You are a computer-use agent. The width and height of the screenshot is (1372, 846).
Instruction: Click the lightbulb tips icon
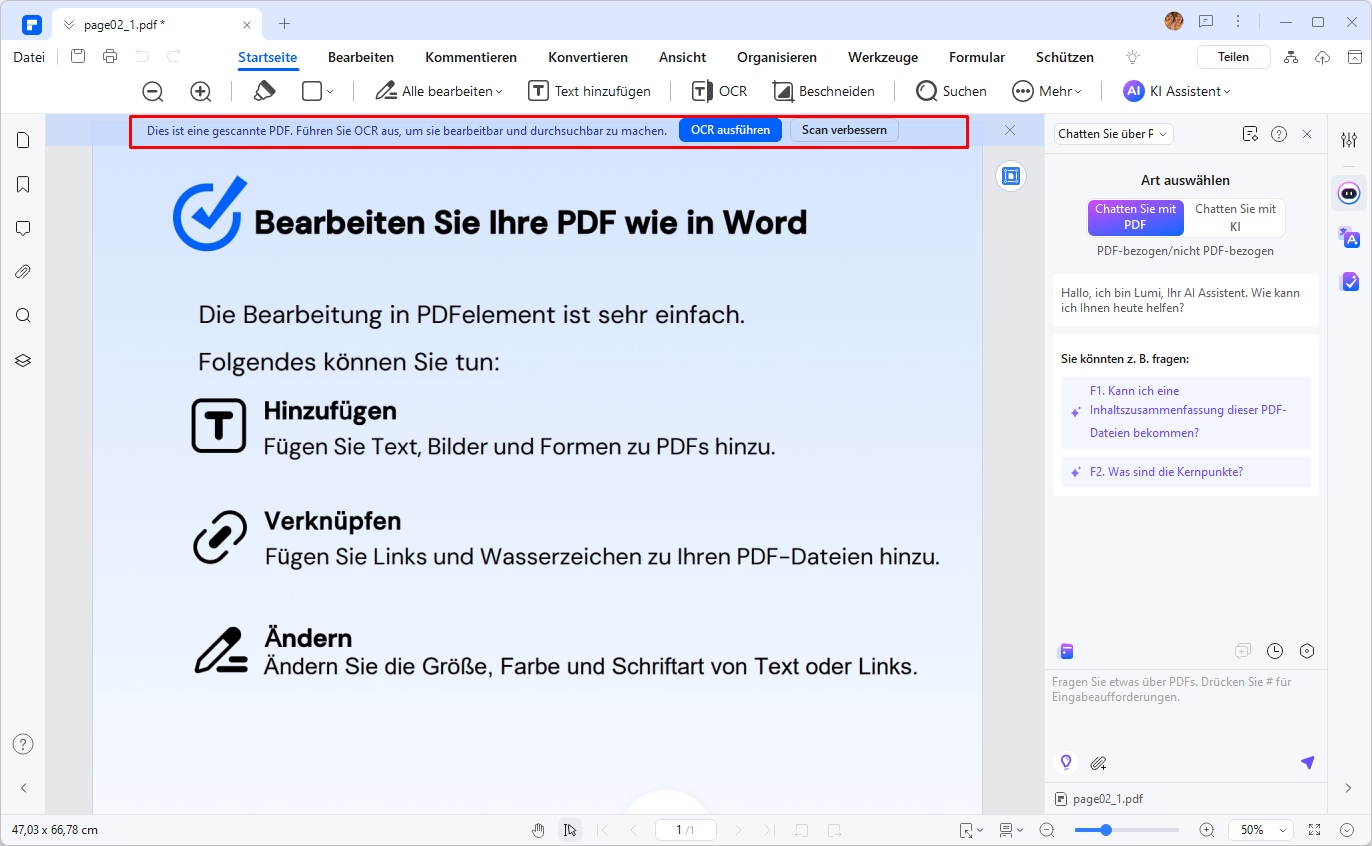coord(1133,57)
